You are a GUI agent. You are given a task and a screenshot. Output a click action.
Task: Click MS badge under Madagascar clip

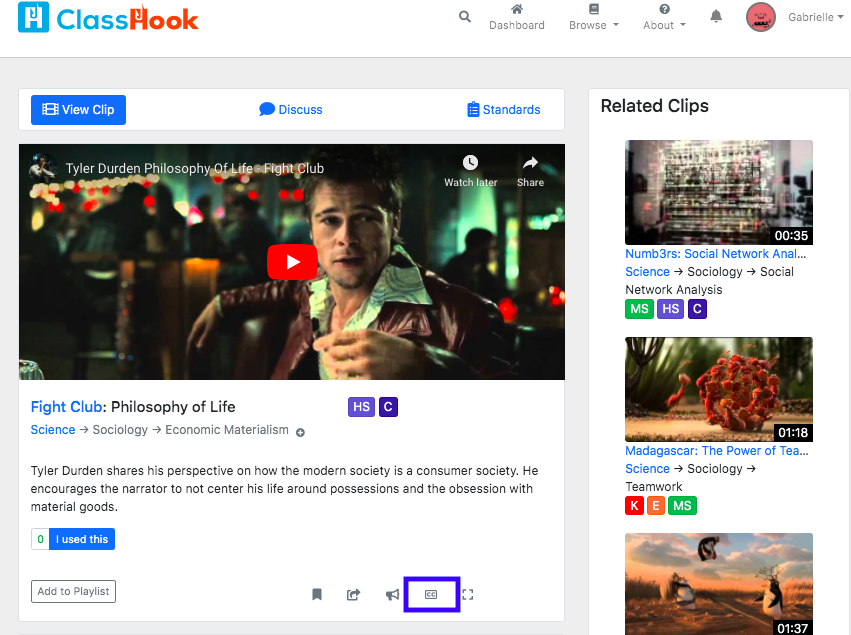pyautogui.click(x=682, y=506)
